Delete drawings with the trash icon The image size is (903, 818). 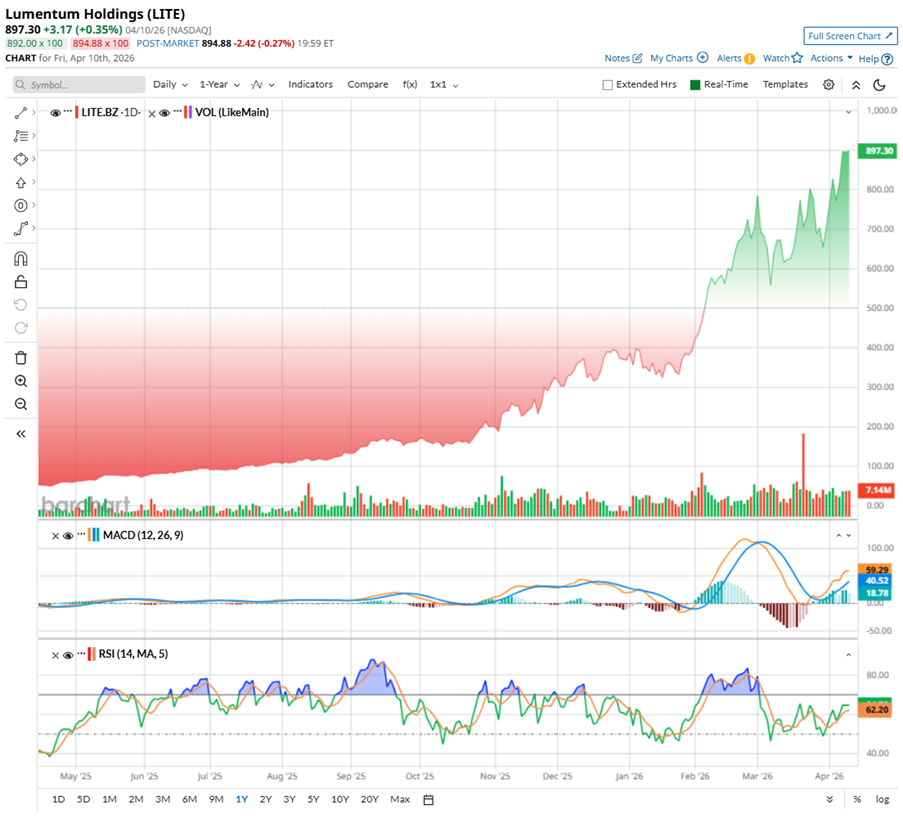pyautogui.click(x=21, y=358)
